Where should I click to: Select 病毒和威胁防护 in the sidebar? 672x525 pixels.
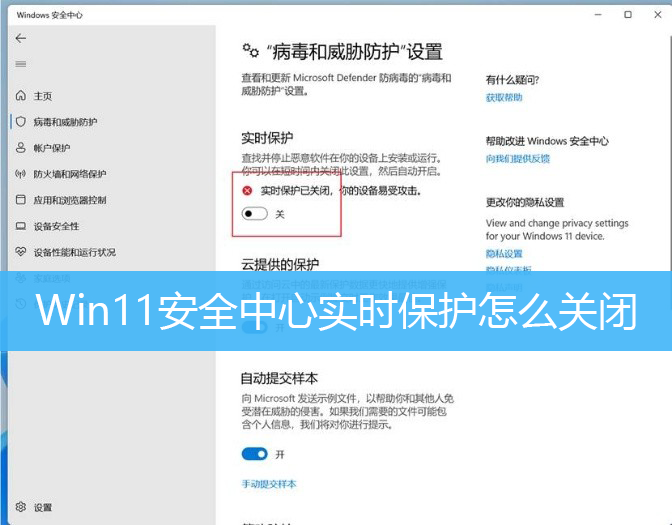[x=64, y=122]
